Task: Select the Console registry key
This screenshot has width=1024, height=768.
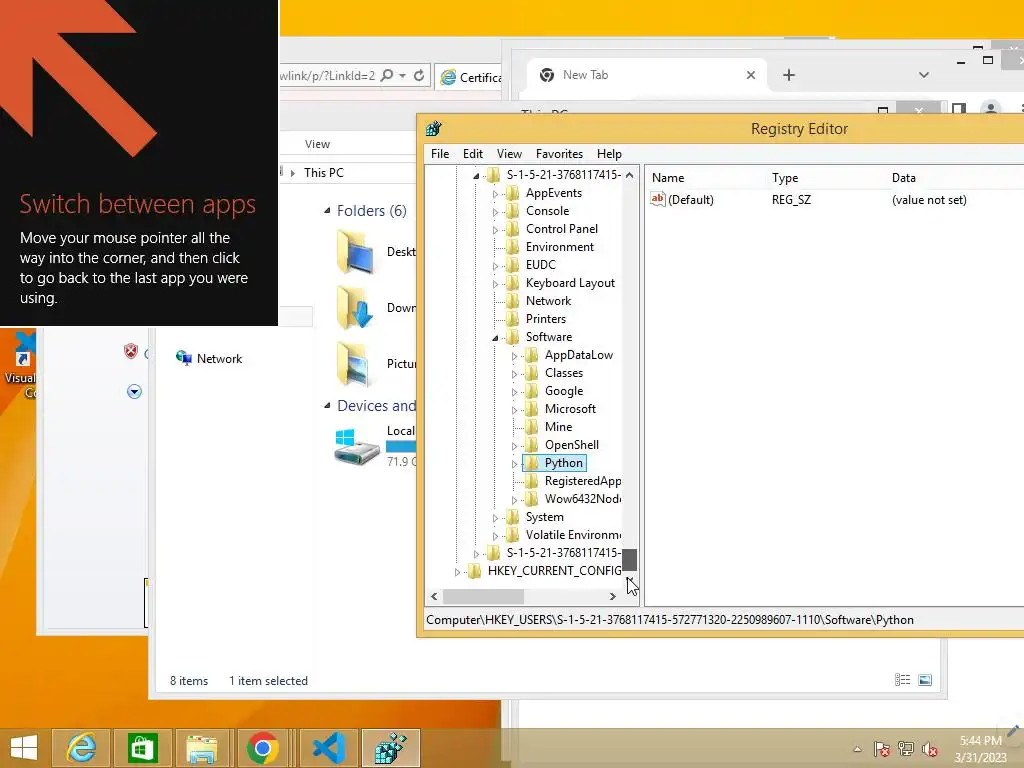Action: click(547, 211)
